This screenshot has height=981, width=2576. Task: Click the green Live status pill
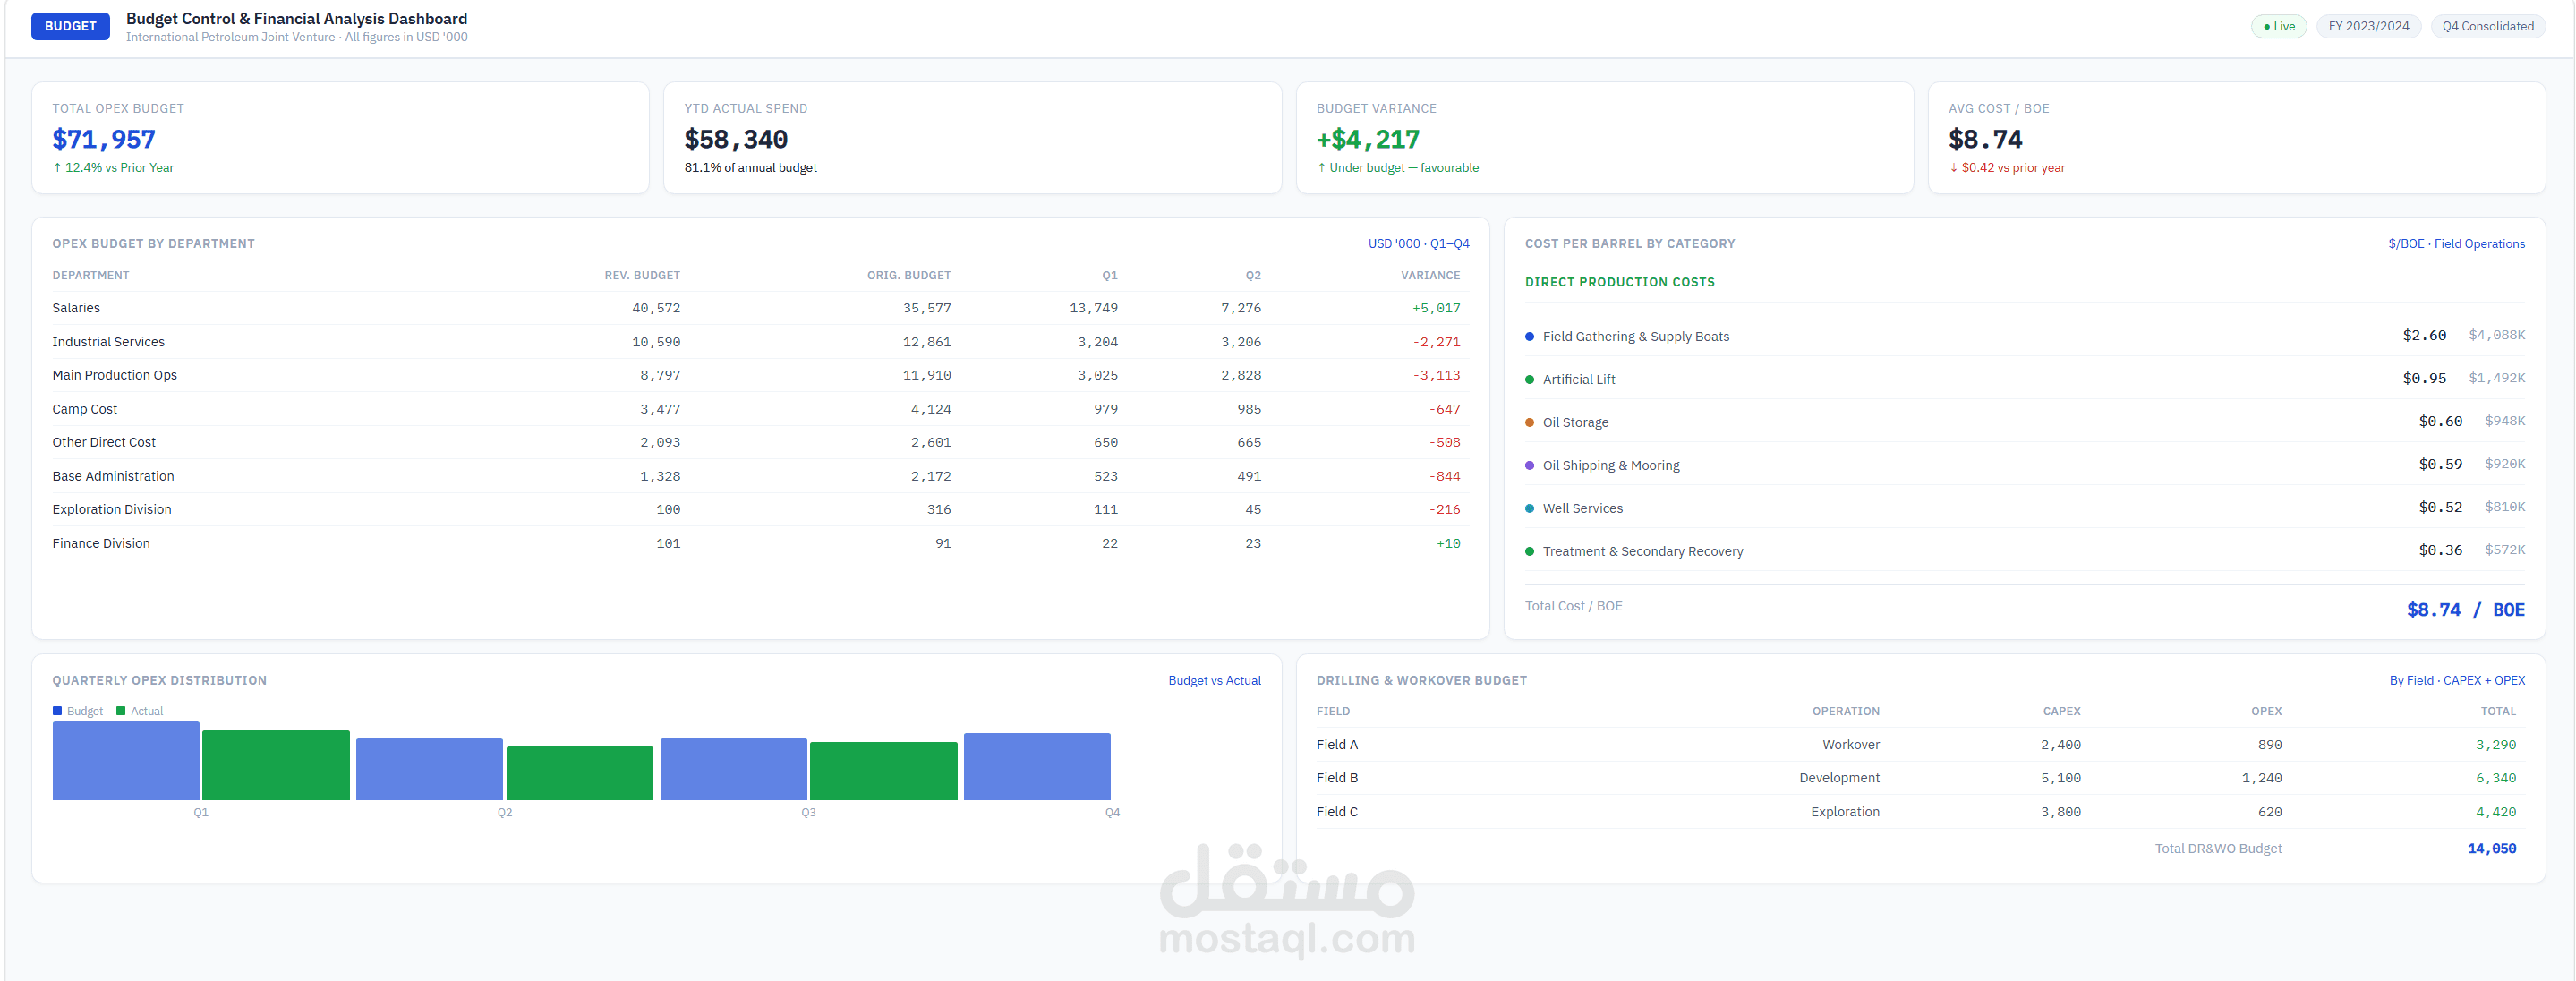2278,26
